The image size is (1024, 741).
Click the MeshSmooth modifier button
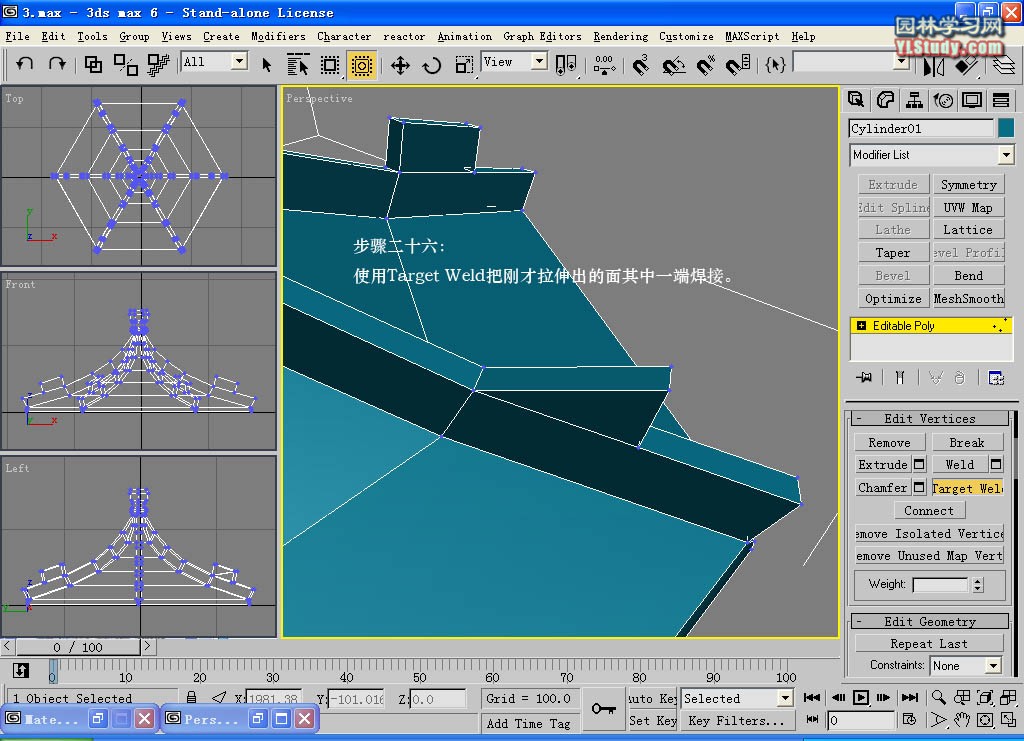click(968, 299)
